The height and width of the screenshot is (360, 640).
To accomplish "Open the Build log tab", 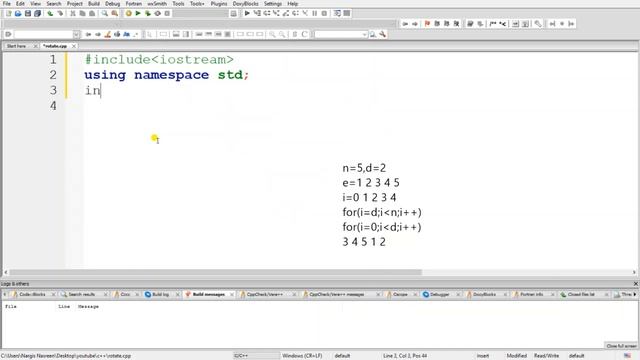I will 160,294.
